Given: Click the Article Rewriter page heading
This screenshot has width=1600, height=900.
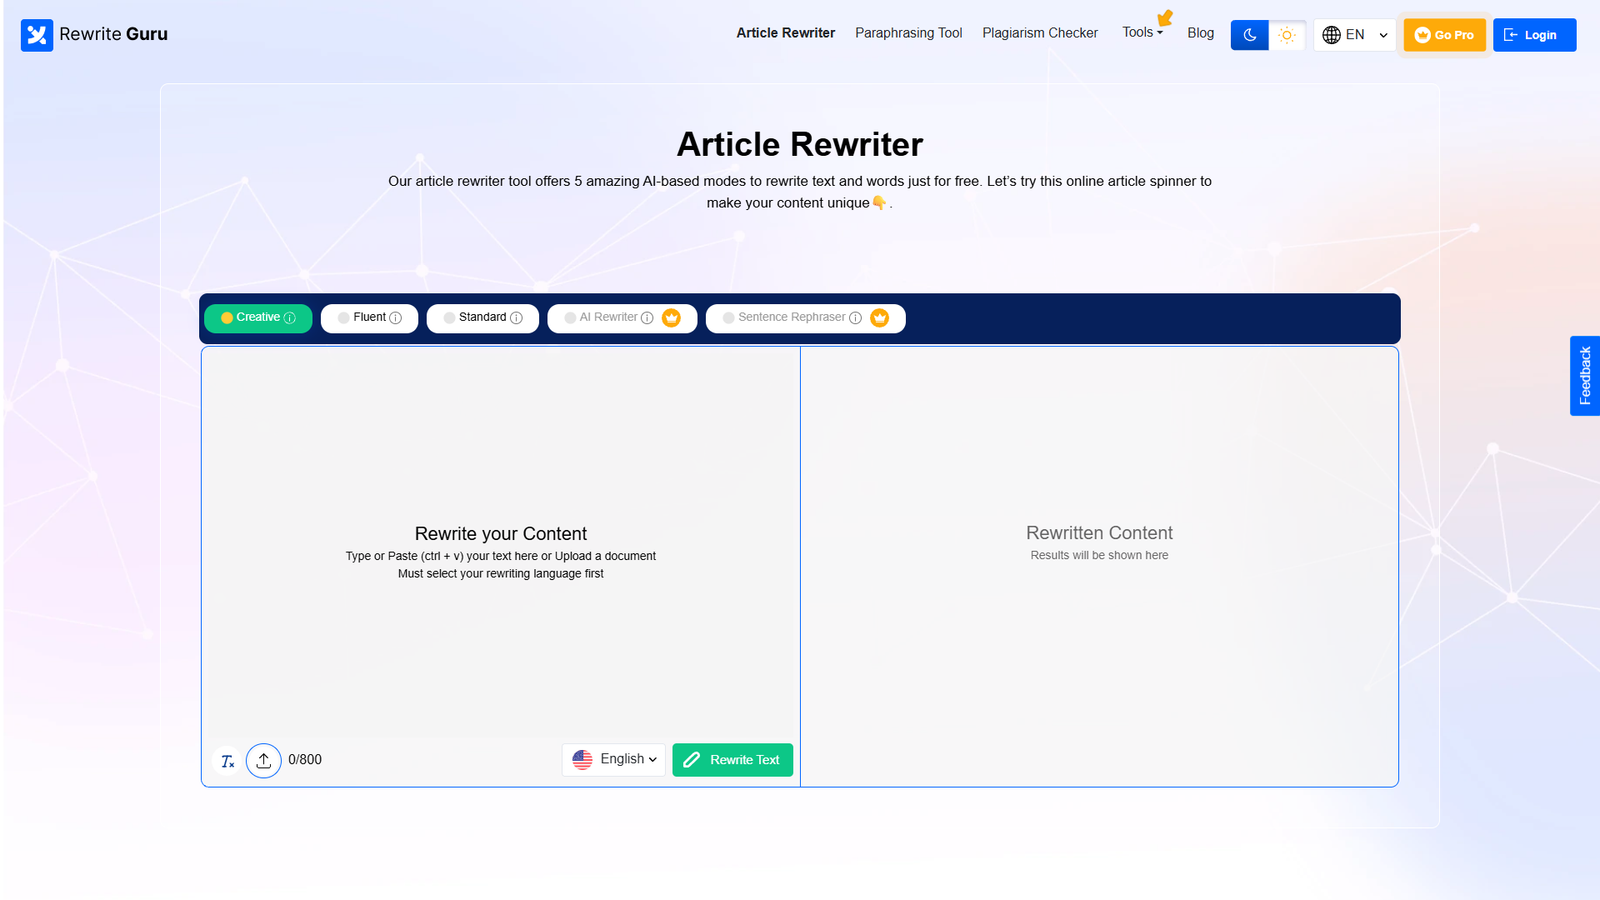Looking at the screenshot, I should point(800,144).
